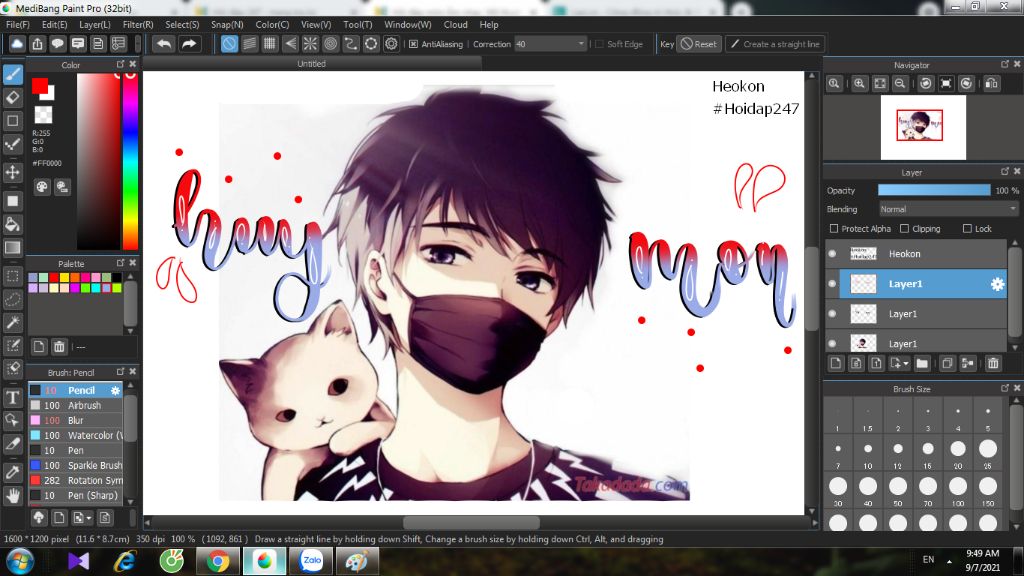Toggle the AntiAliasing checkbox
The image size is (1024, 576).
(x=413, y=44)
